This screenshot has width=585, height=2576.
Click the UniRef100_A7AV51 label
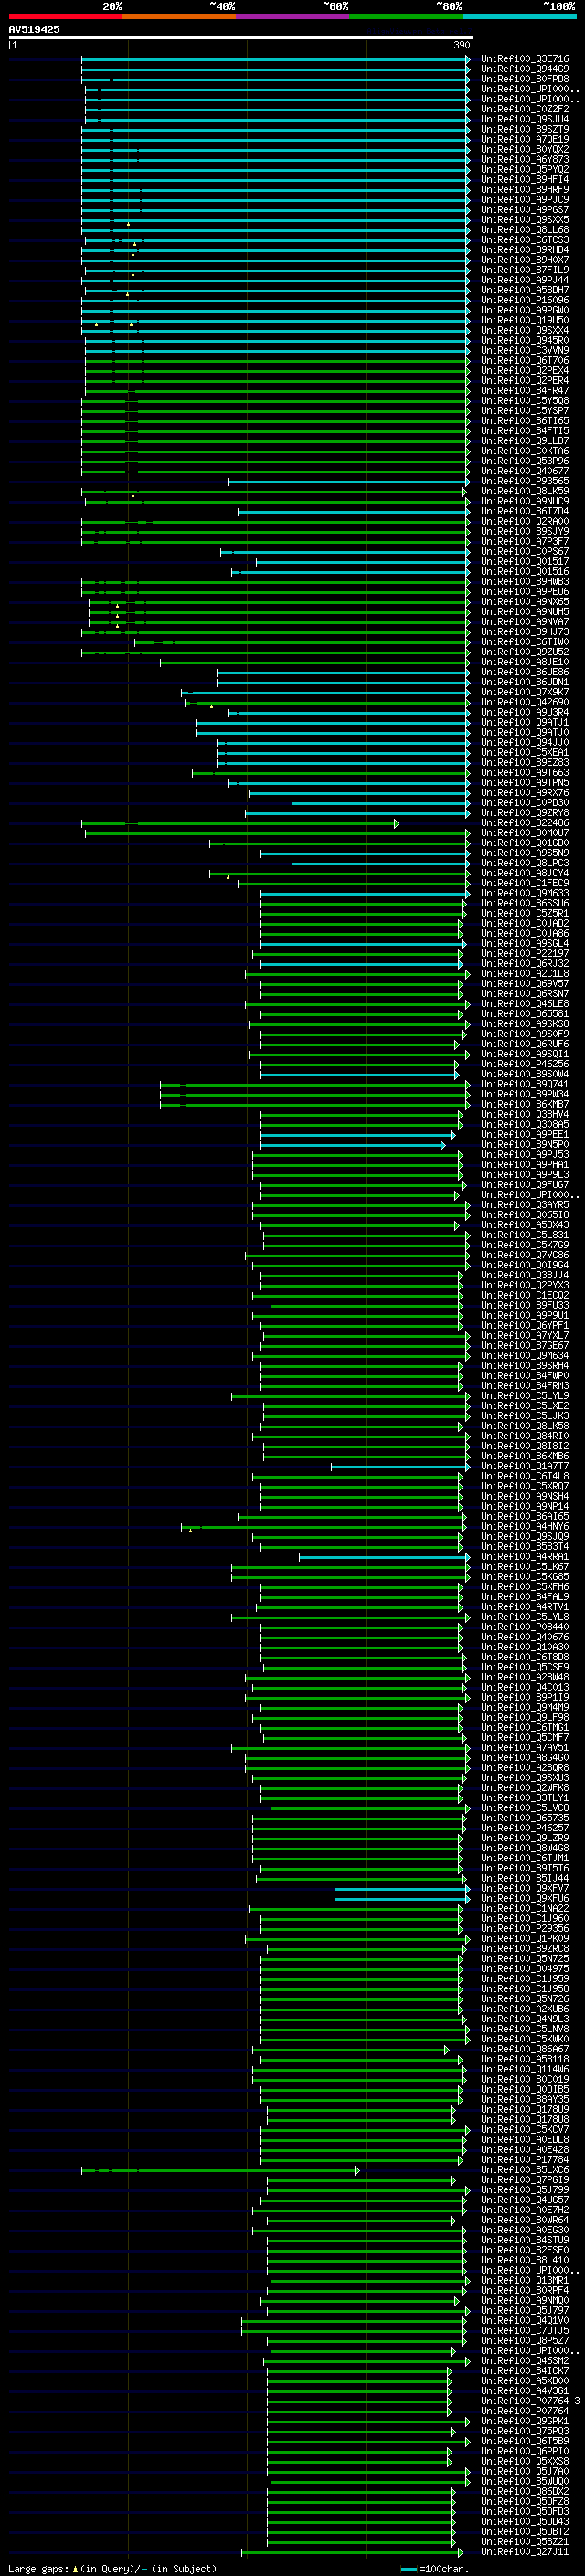click(x=524, y=1748)
